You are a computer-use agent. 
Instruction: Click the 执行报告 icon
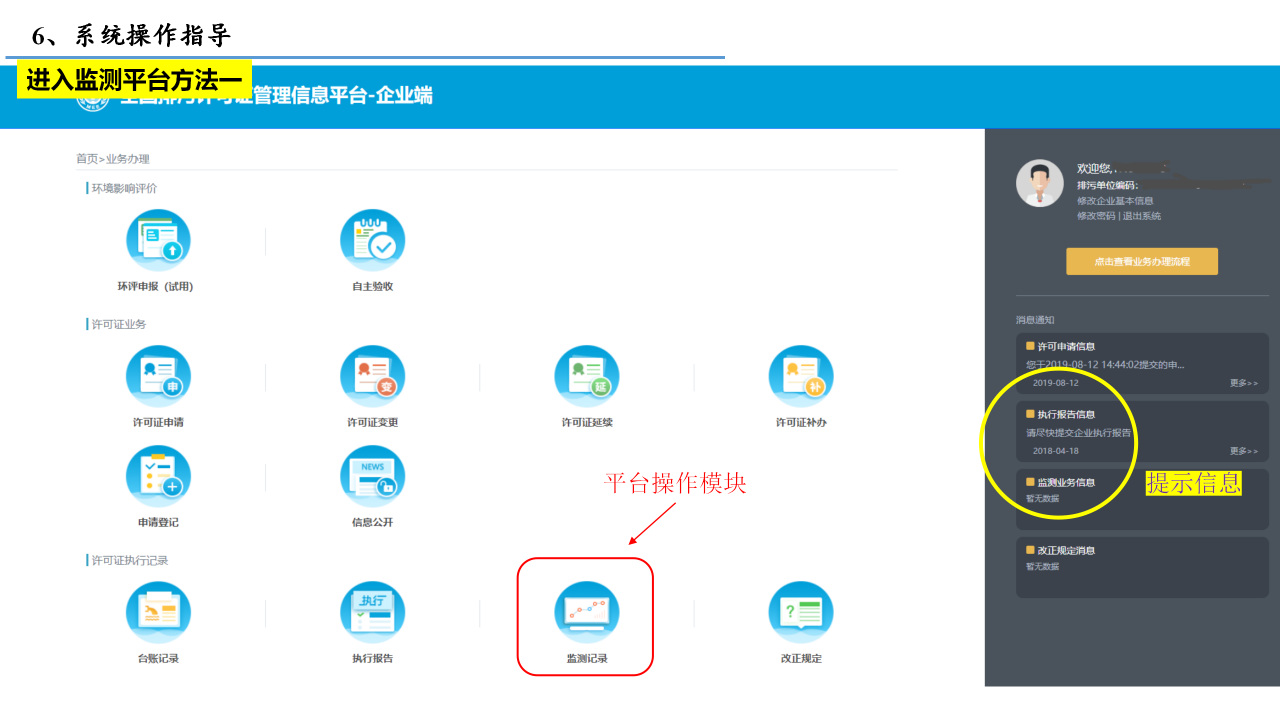pos(372,613)
